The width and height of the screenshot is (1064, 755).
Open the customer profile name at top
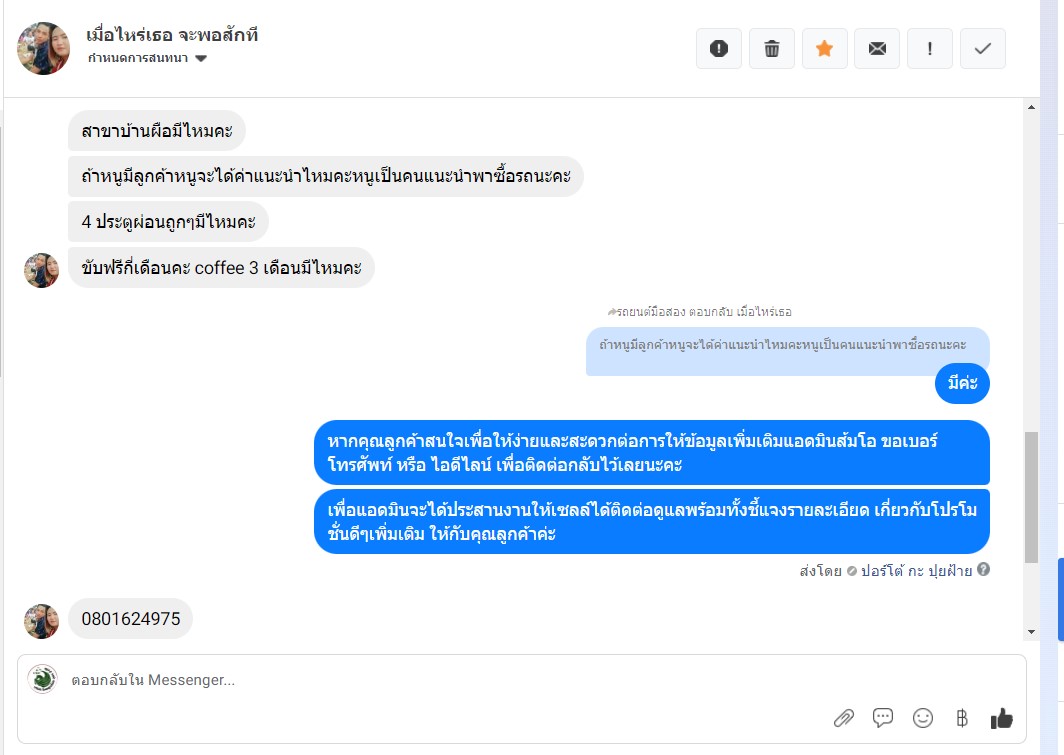click(172, 35)
